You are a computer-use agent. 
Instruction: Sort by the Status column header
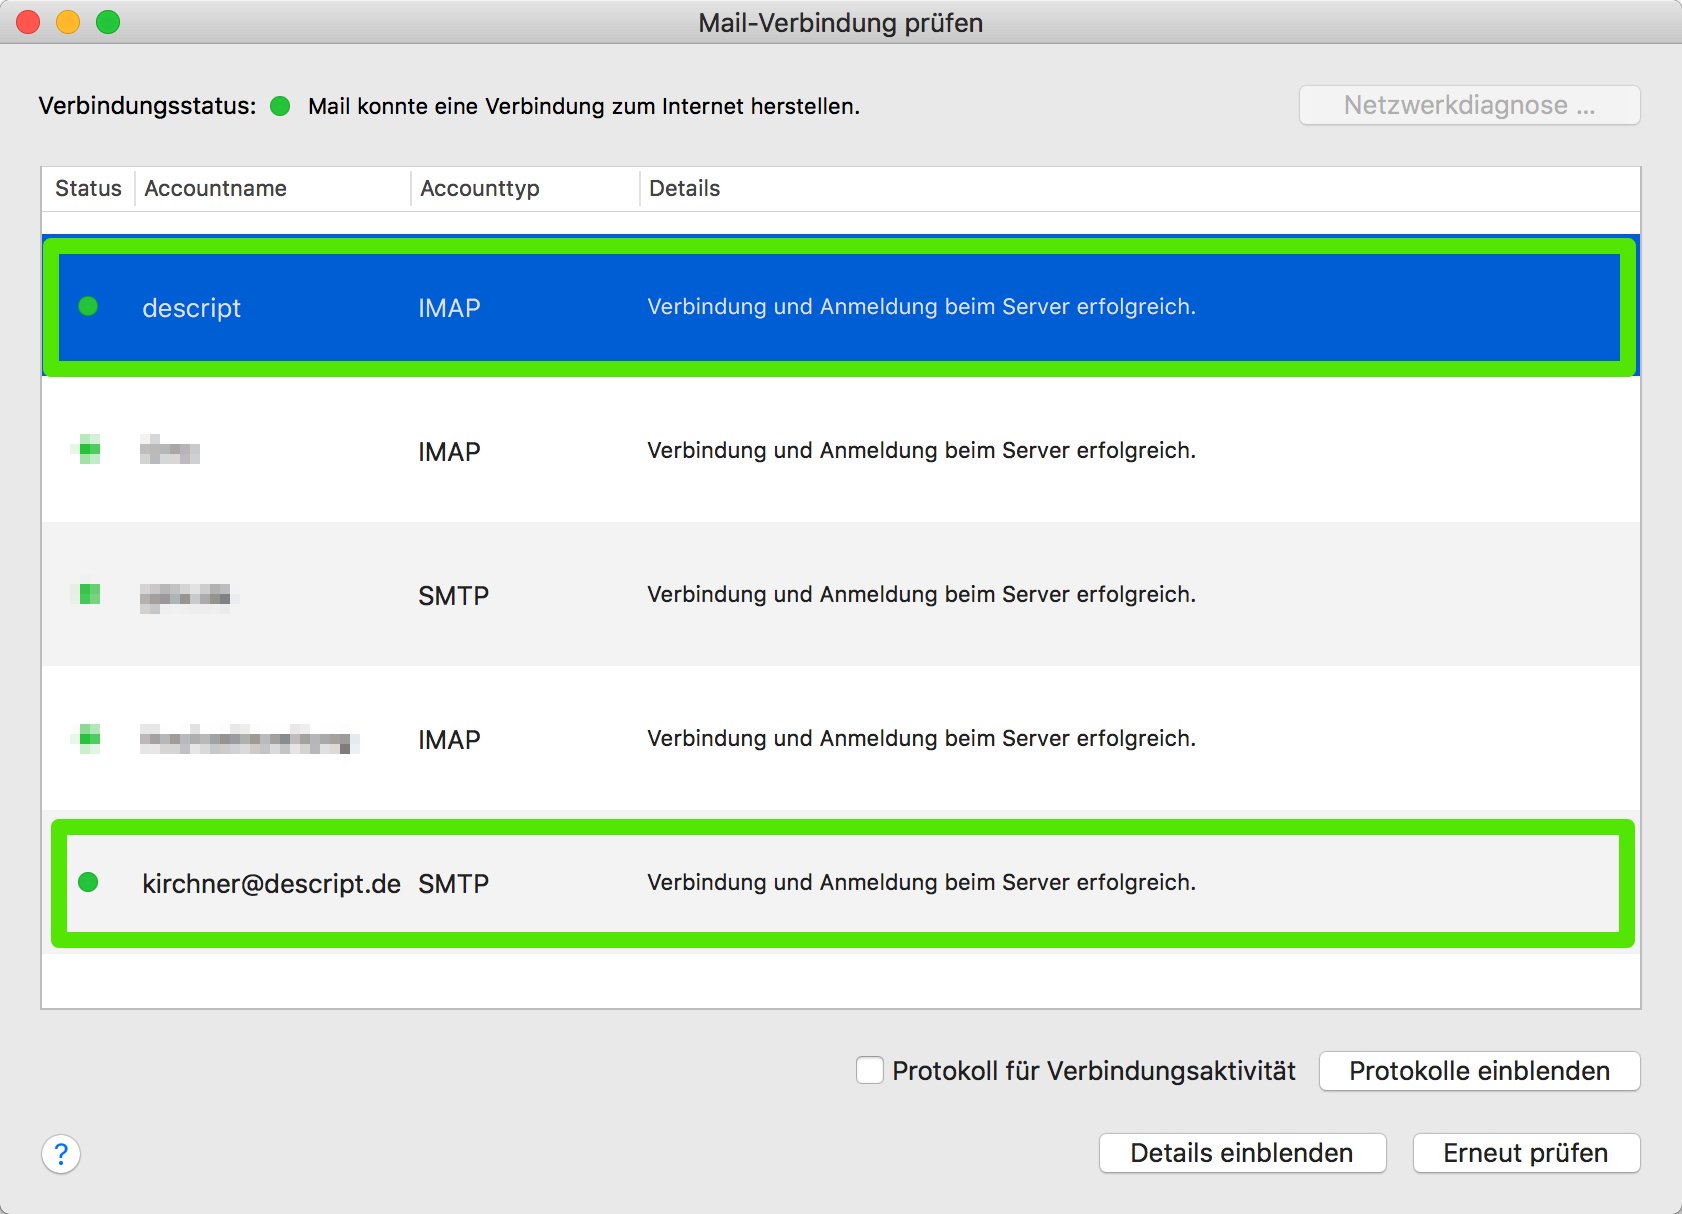pos(88,188)
